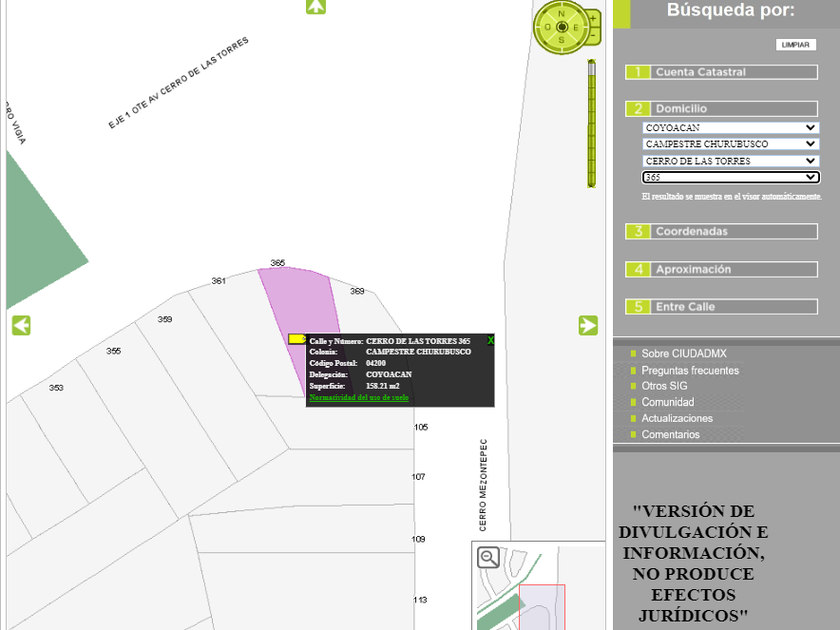Open Sobre CIUDADMX link
This screenshot has width=840, height=630.
[x=684, y=354]
